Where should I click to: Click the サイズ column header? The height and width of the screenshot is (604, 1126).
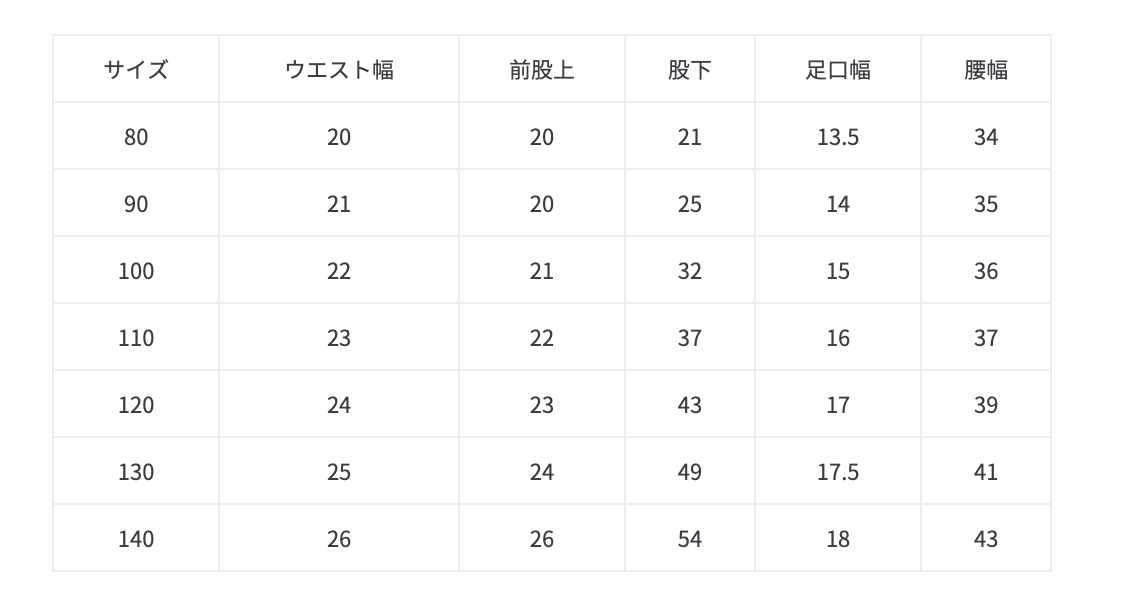pos(136,70)
